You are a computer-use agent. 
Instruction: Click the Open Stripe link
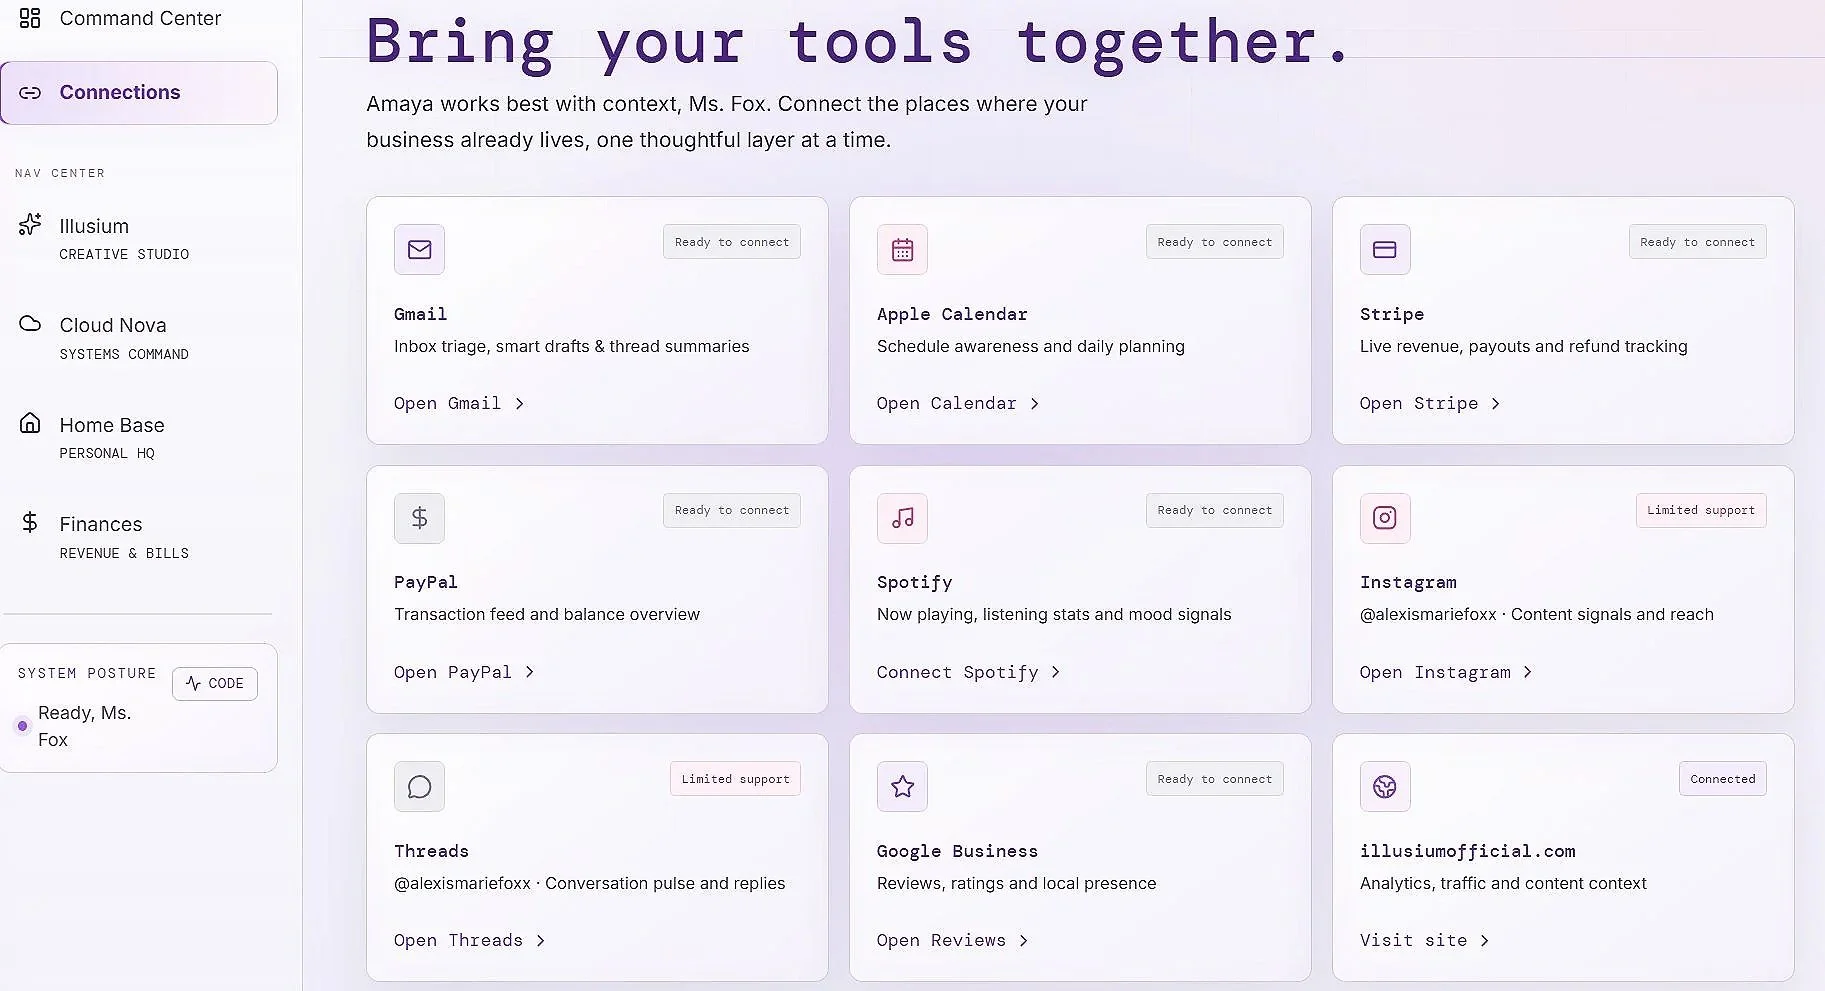(1430, 404)
